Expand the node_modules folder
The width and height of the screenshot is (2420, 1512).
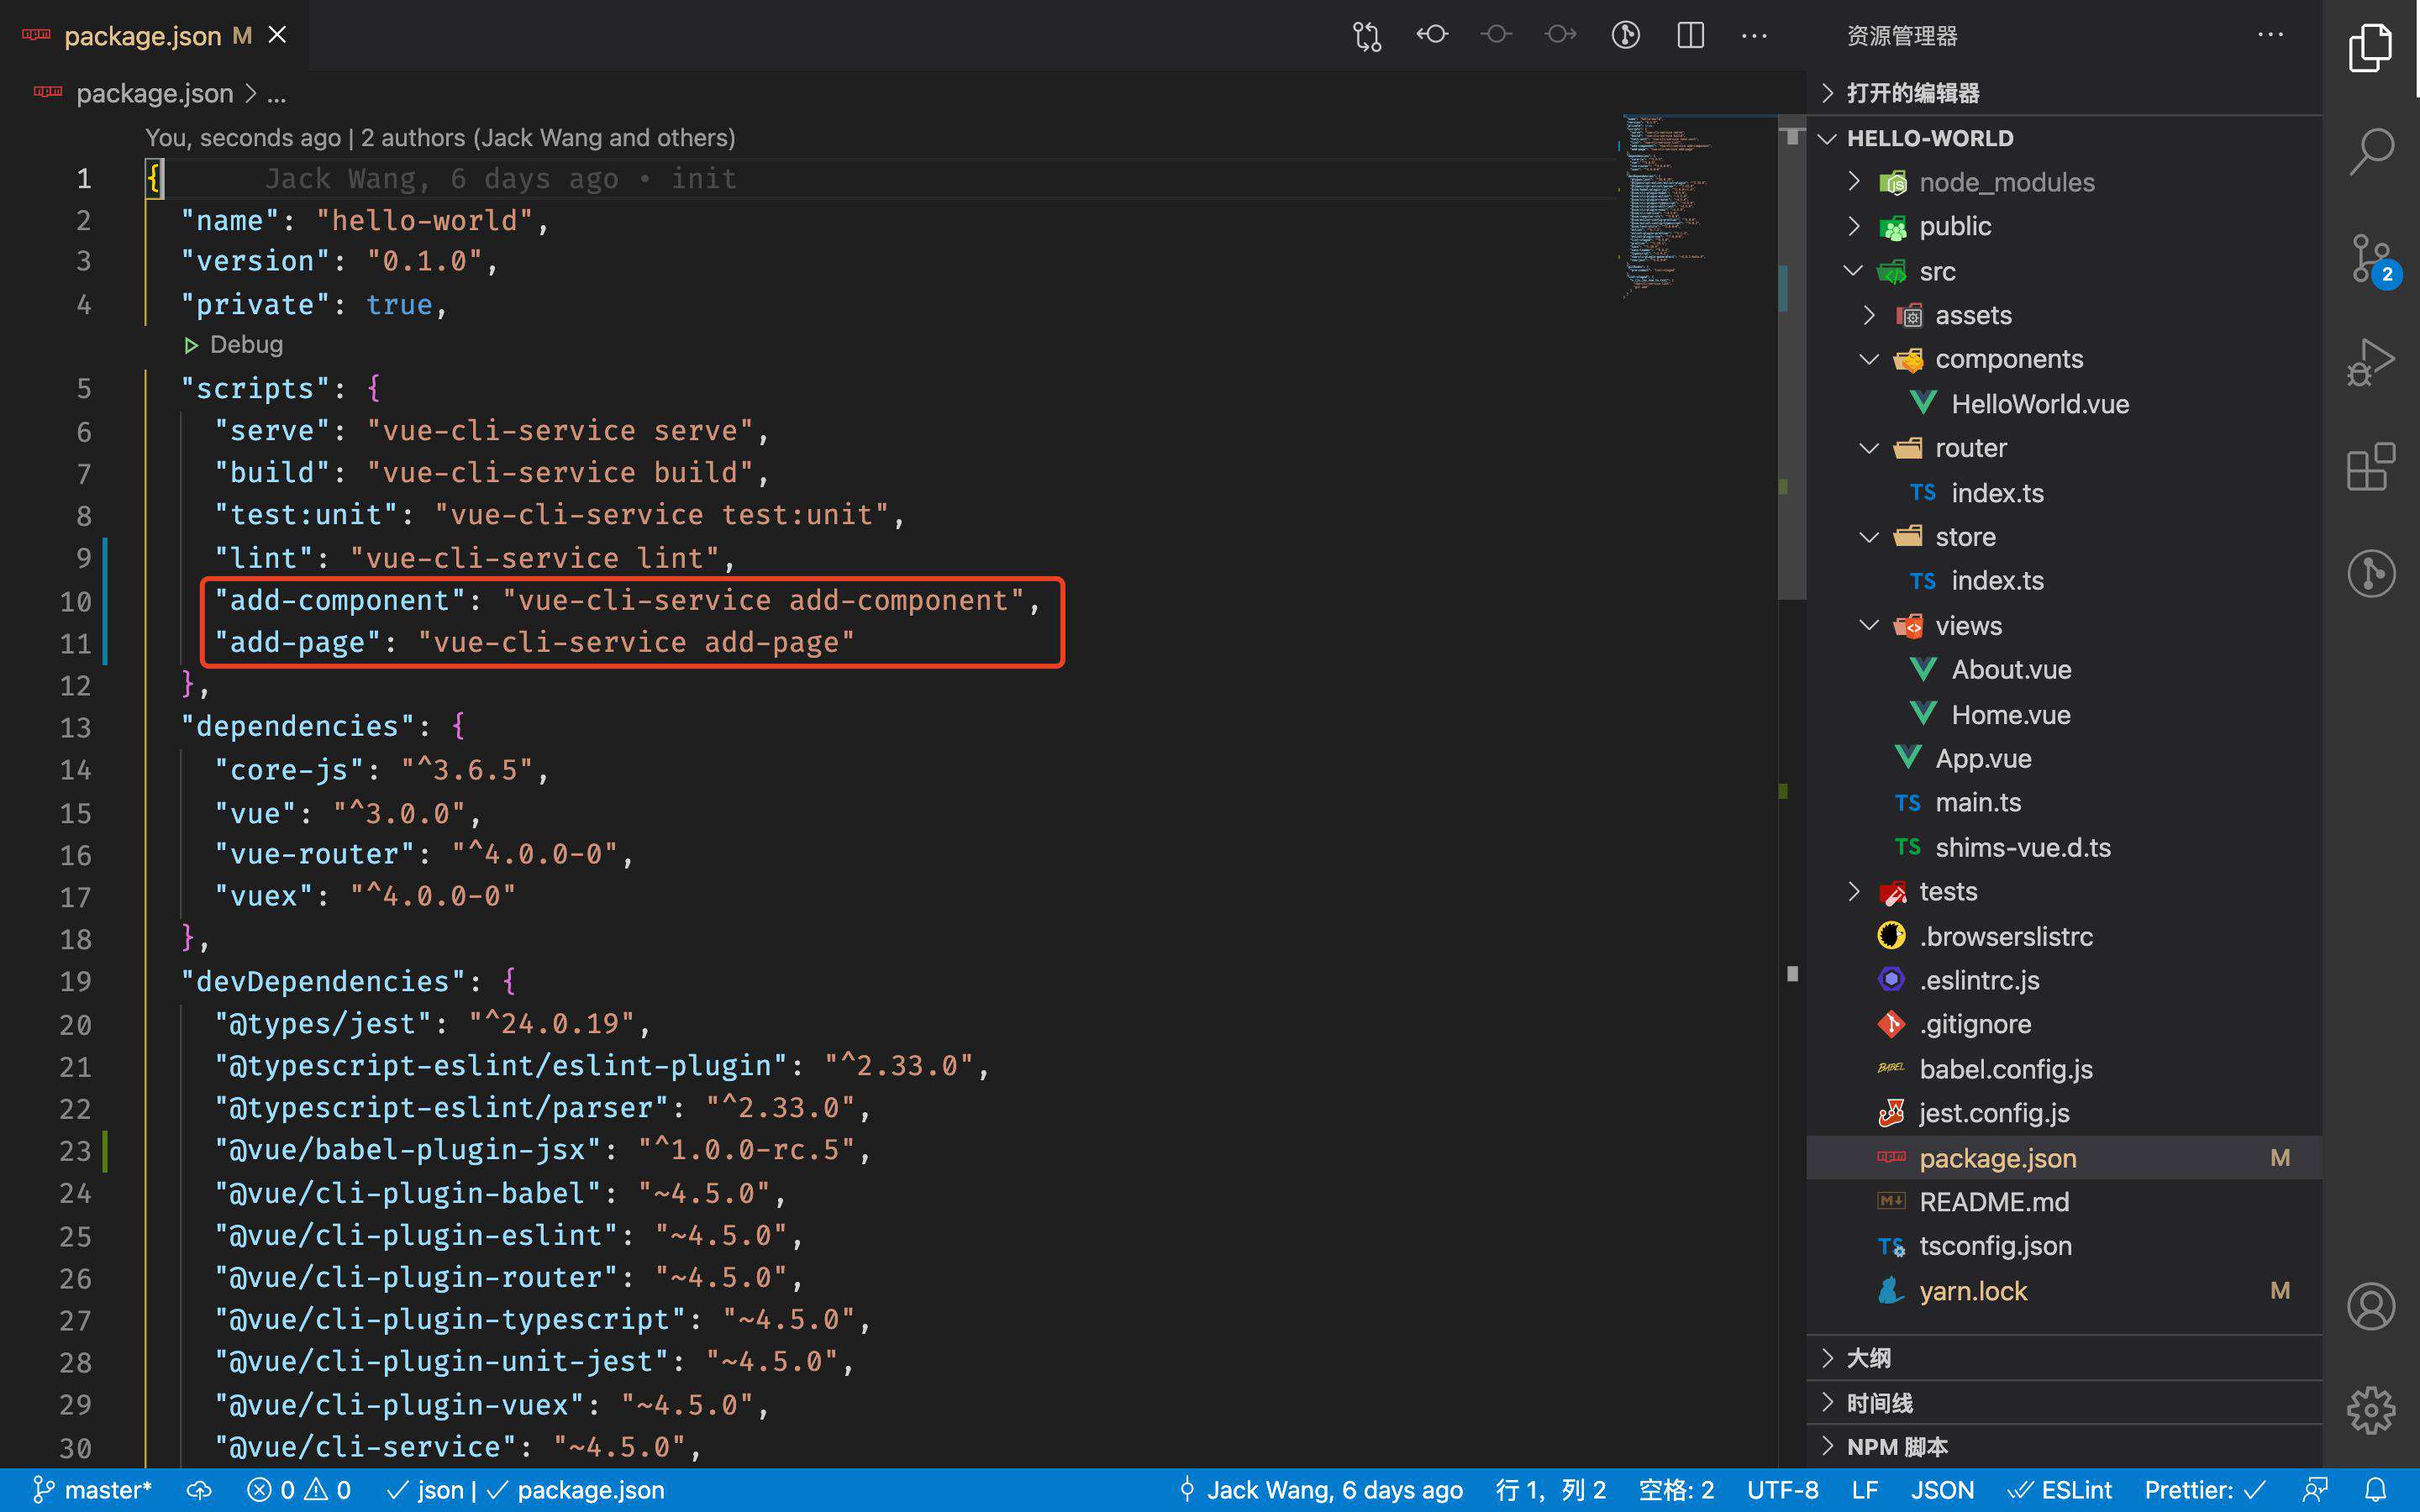pyautogui.click(x=2063, y=182)
